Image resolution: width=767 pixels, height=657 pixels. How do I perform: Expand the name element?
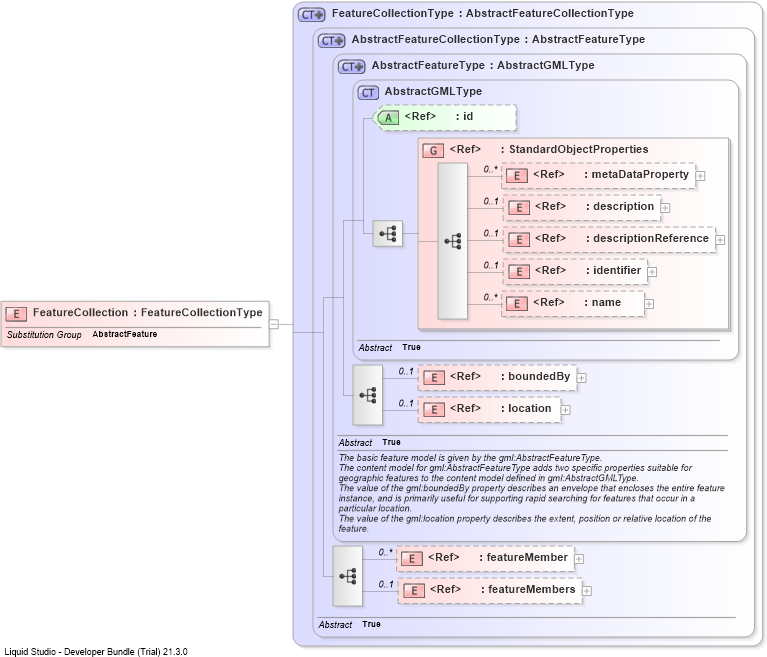[649, 304]
